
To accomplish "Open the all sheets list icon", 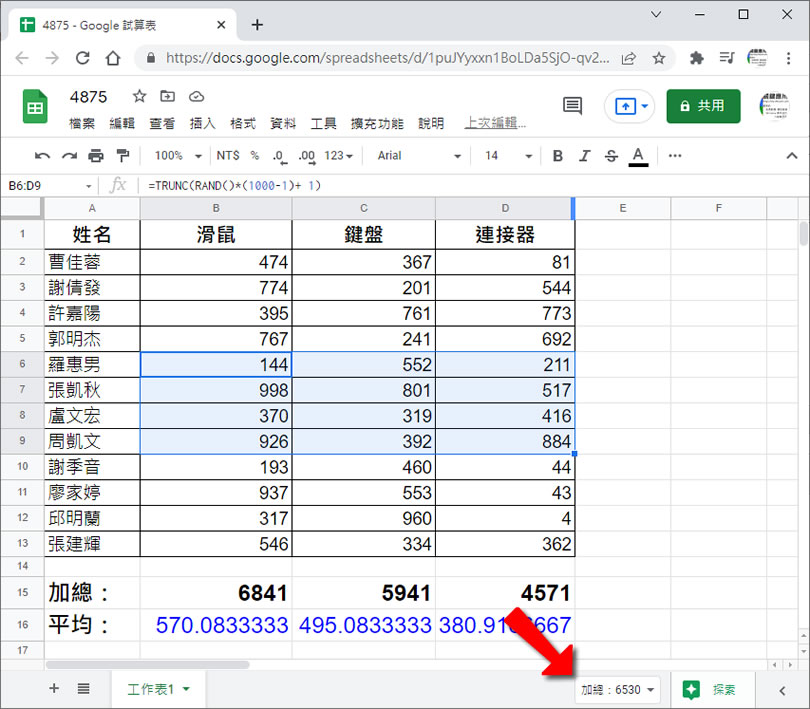I will 84,688.
